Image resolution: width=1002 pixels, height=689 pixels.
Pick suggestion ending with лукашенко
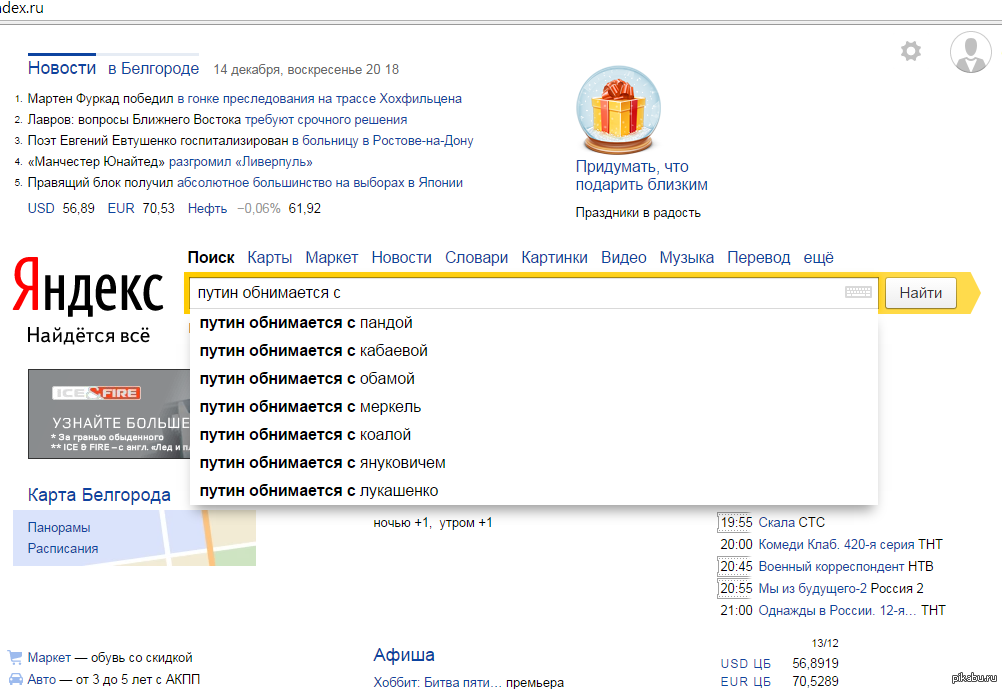click(x=318, y=491)
